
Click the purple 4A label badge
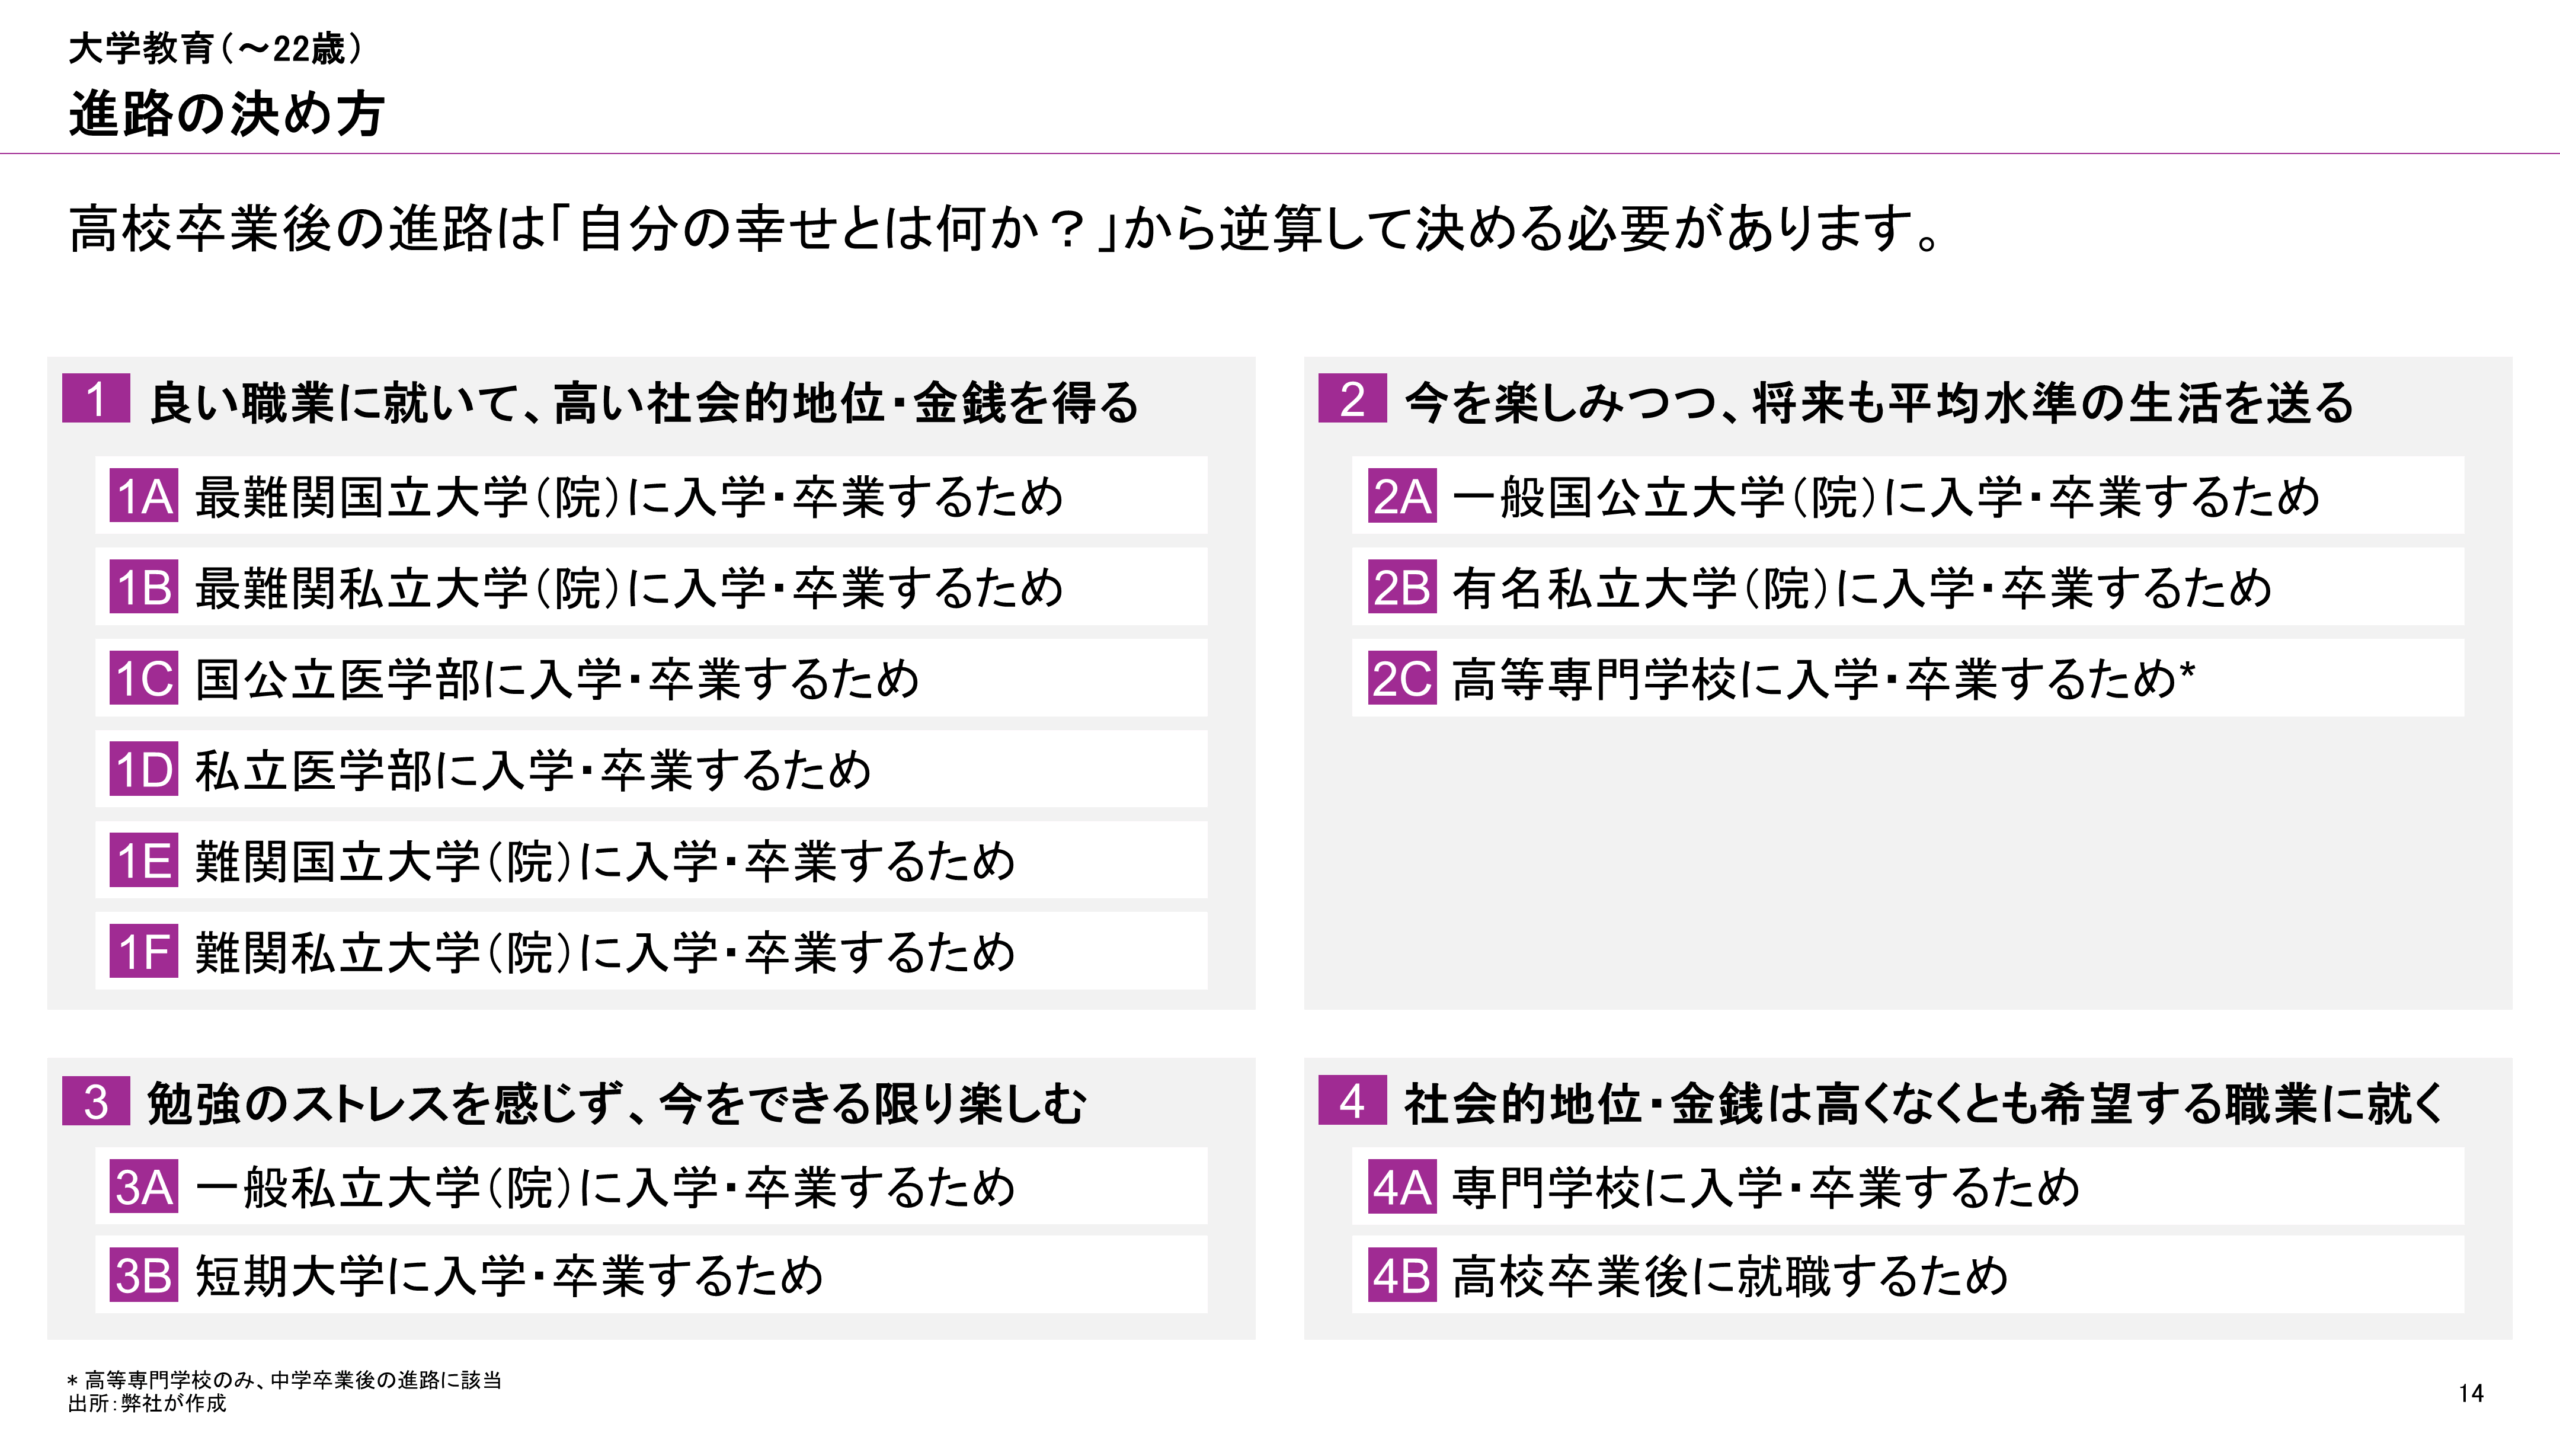point(1401,1187)
